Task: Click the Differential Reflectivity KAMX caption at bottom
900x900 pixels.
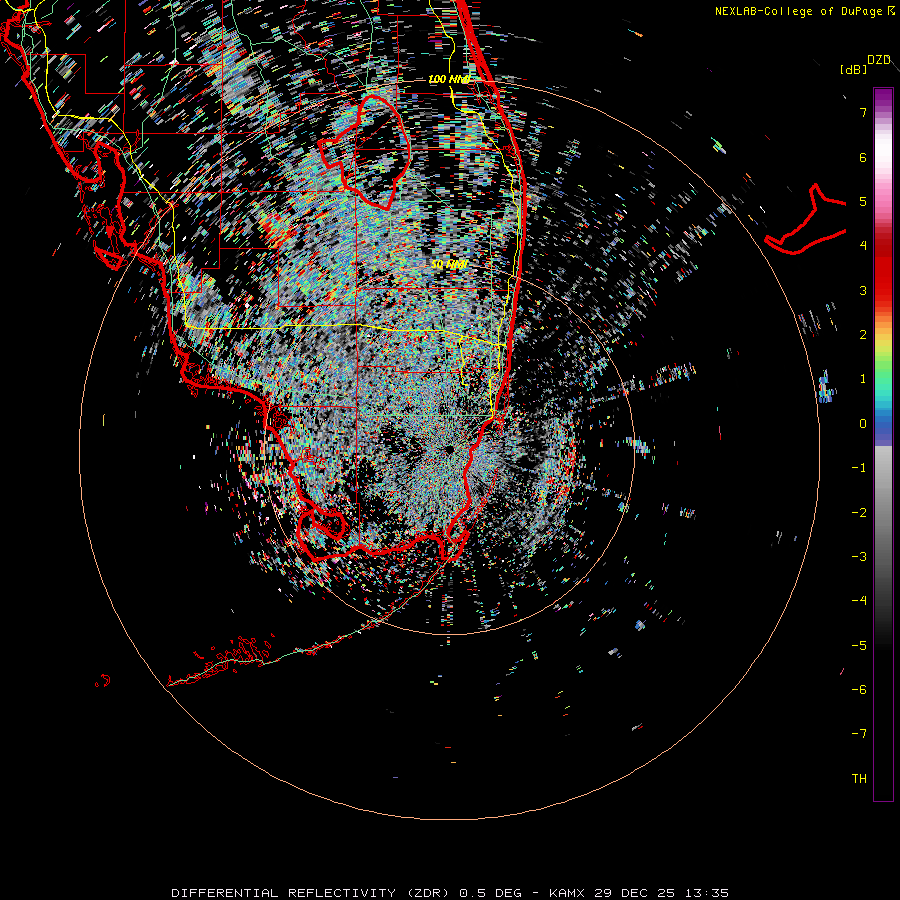Action: [x=450, y=893]
